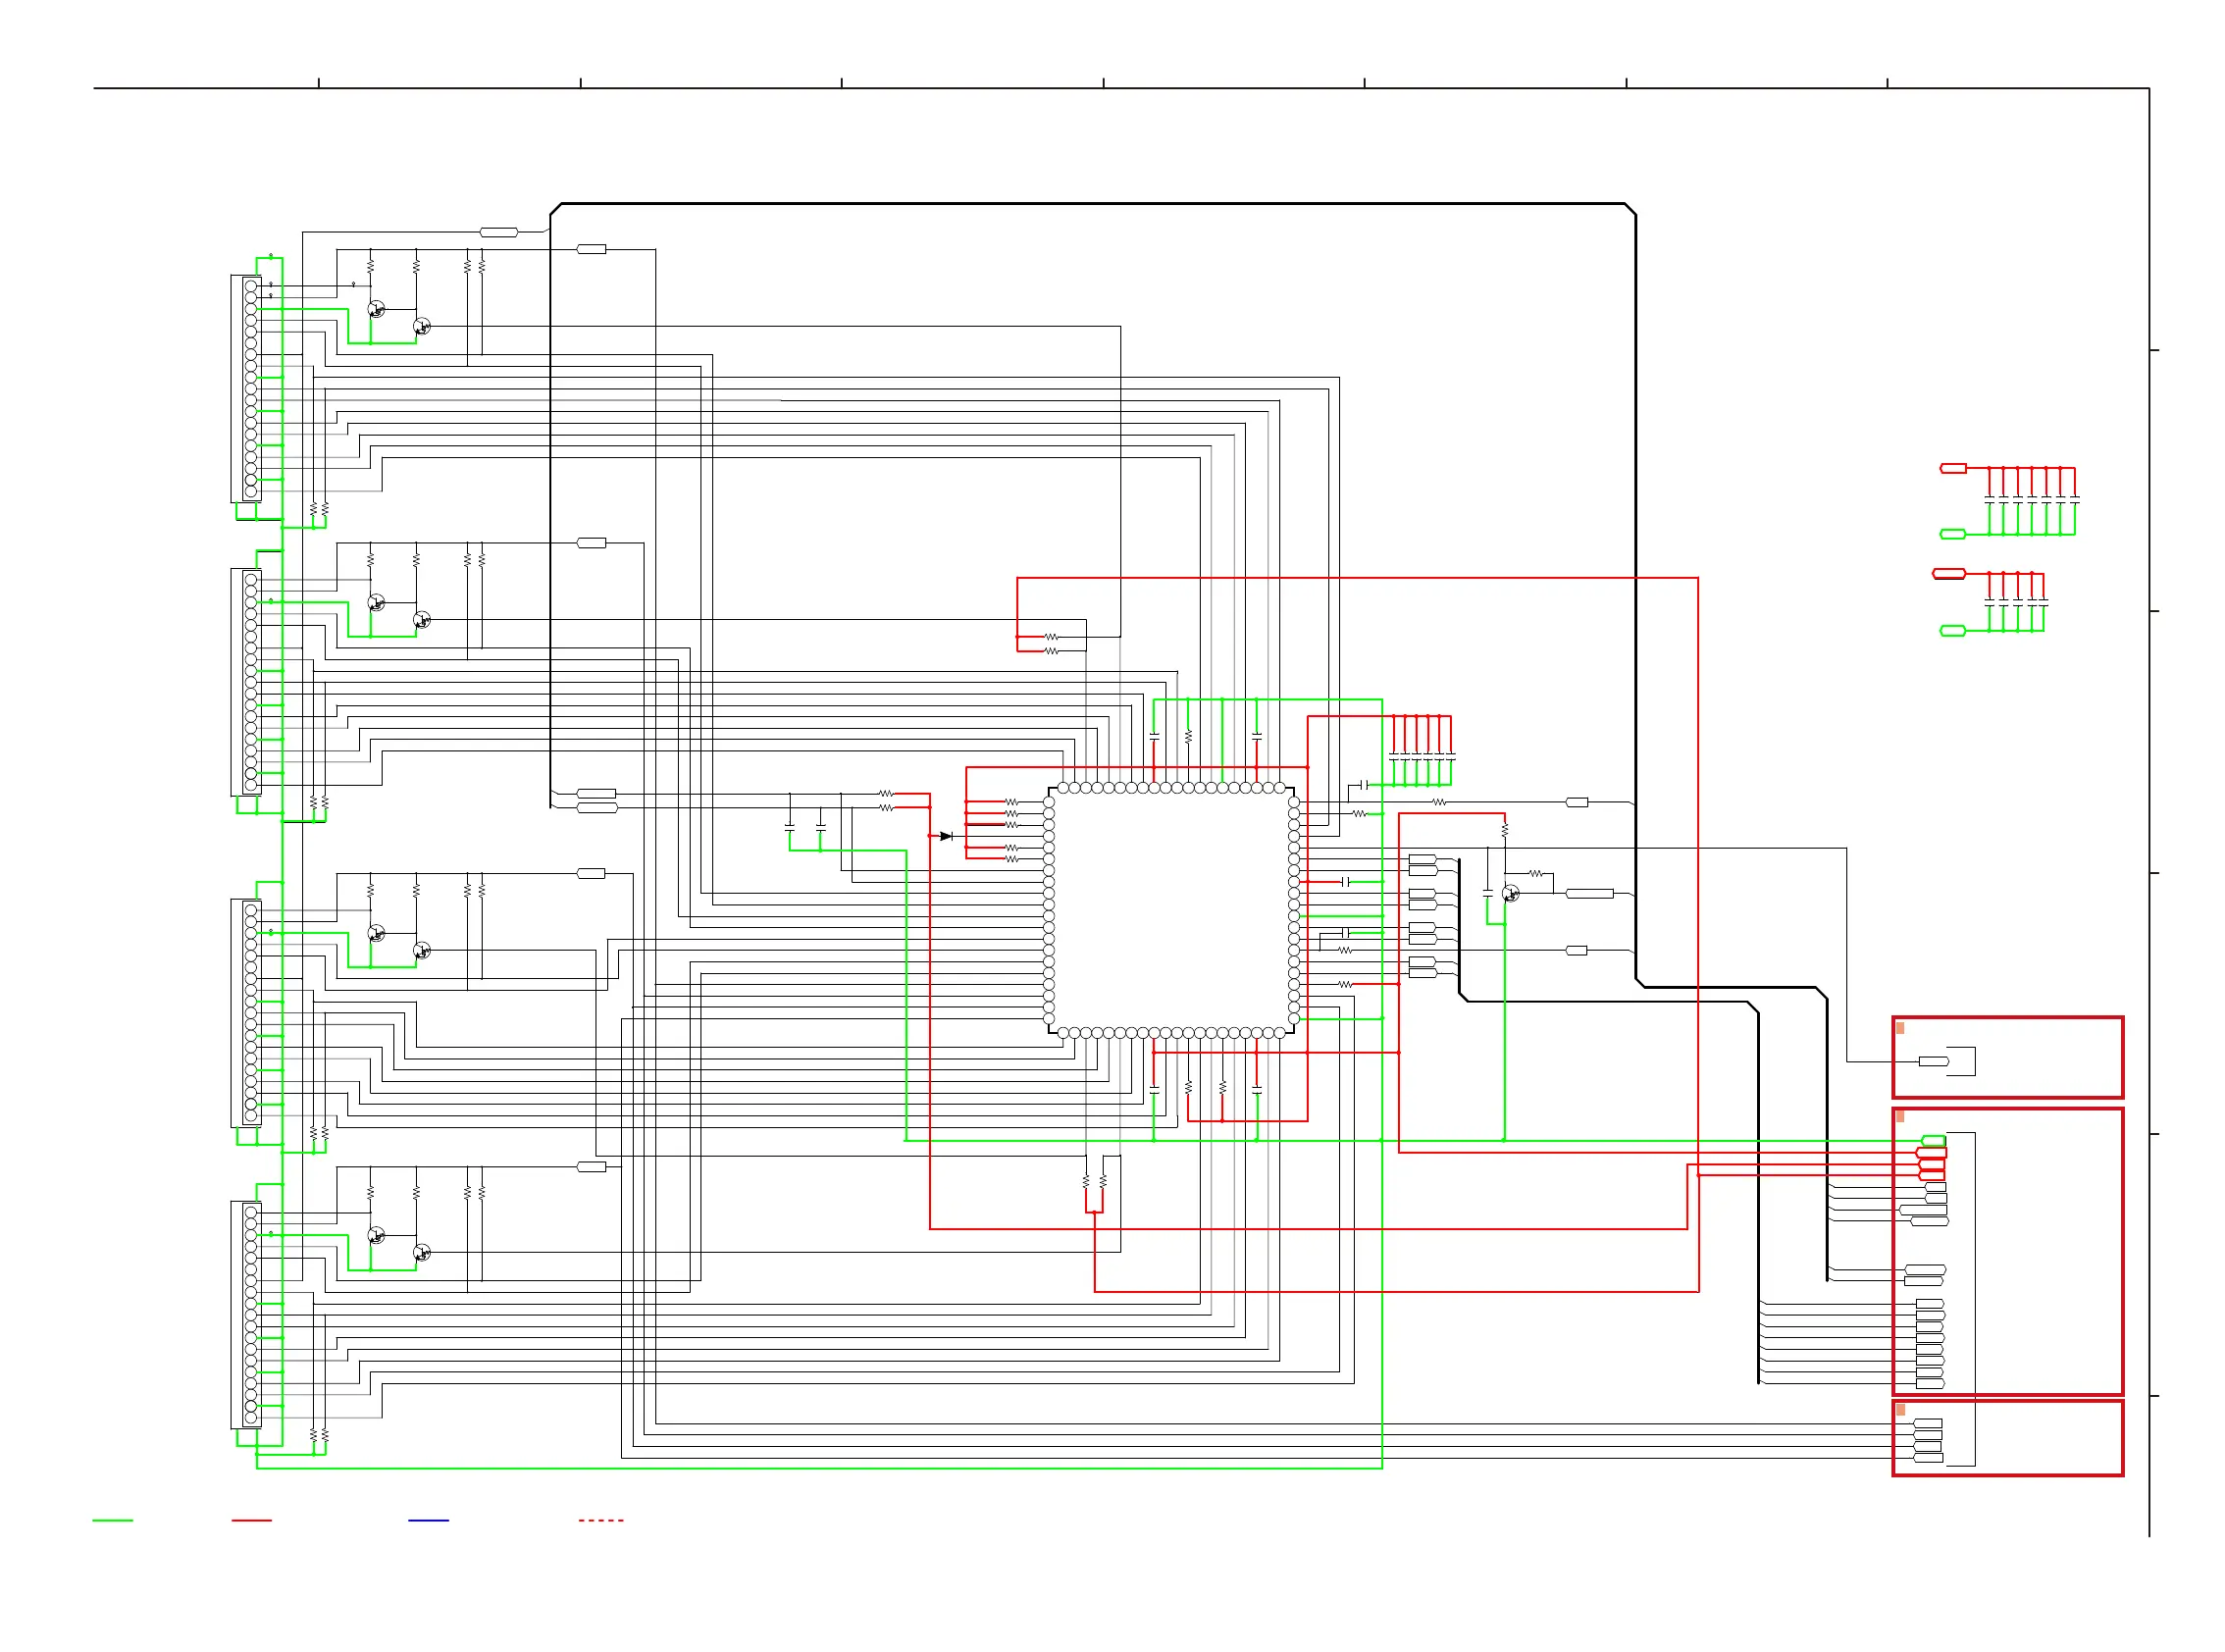Click the dashed red line sample in the legend
Viewport: 2225px width, 1652px height.
pyautogui.click(x=600, y=1520)
